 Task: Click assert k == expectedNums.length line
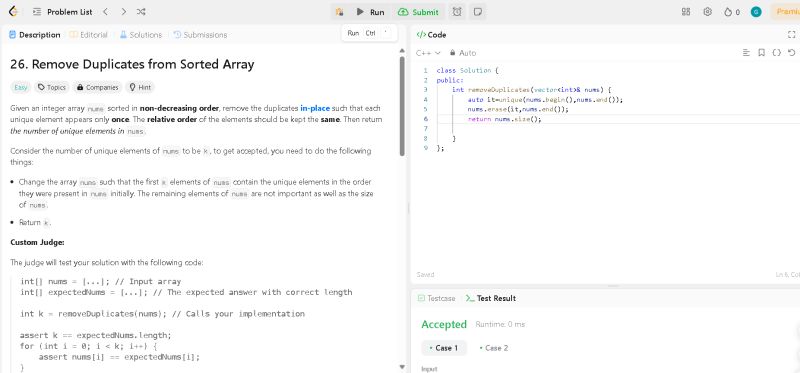(96, 335)
